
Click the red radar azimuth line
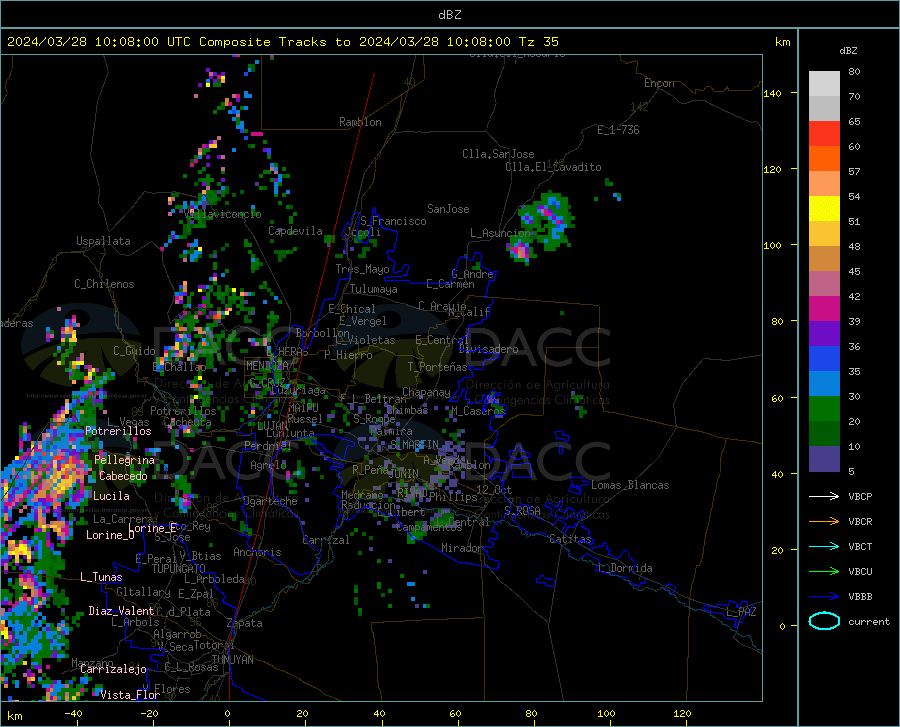tap(301, 387)
